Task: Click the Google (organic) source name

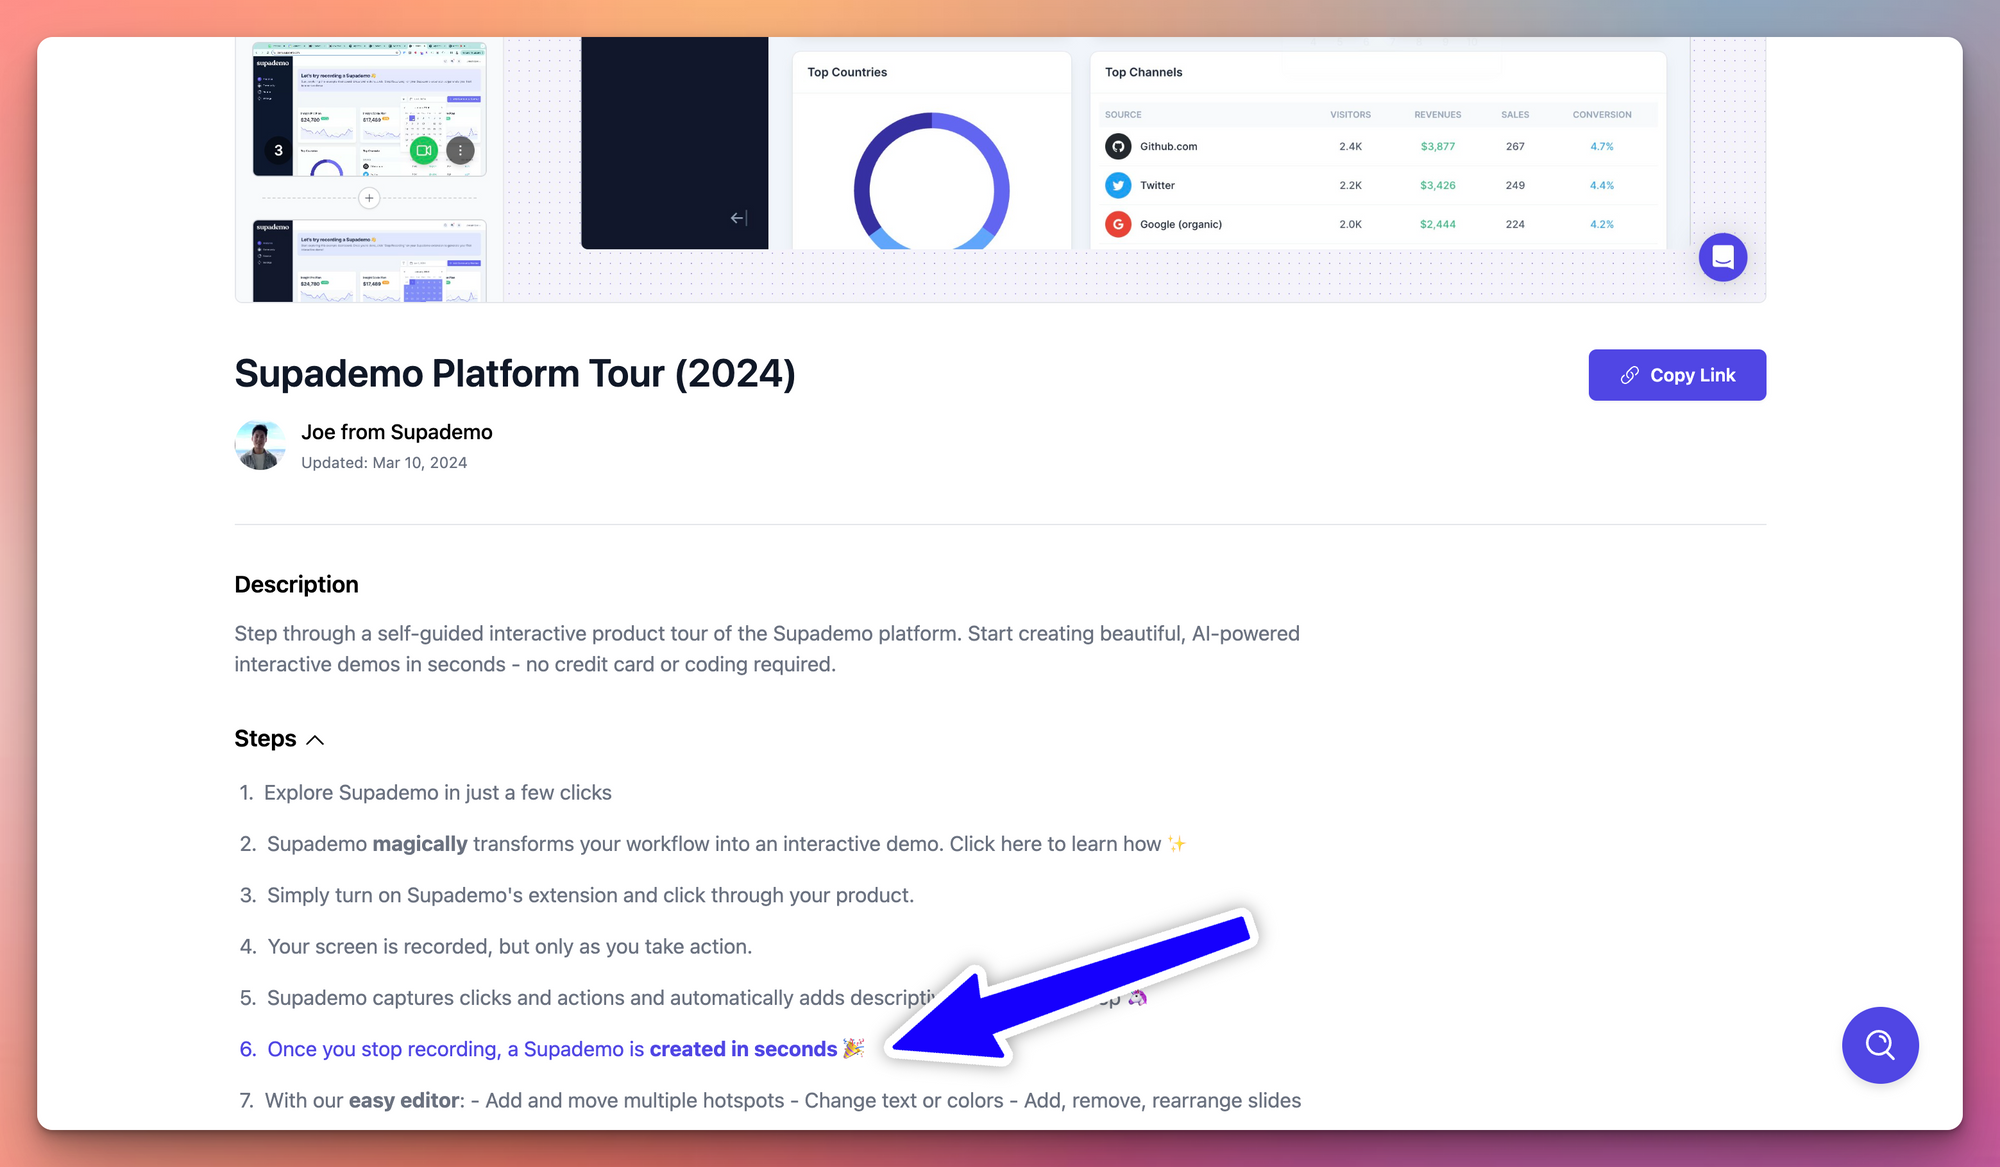Action: click(x=1181, y=224)
